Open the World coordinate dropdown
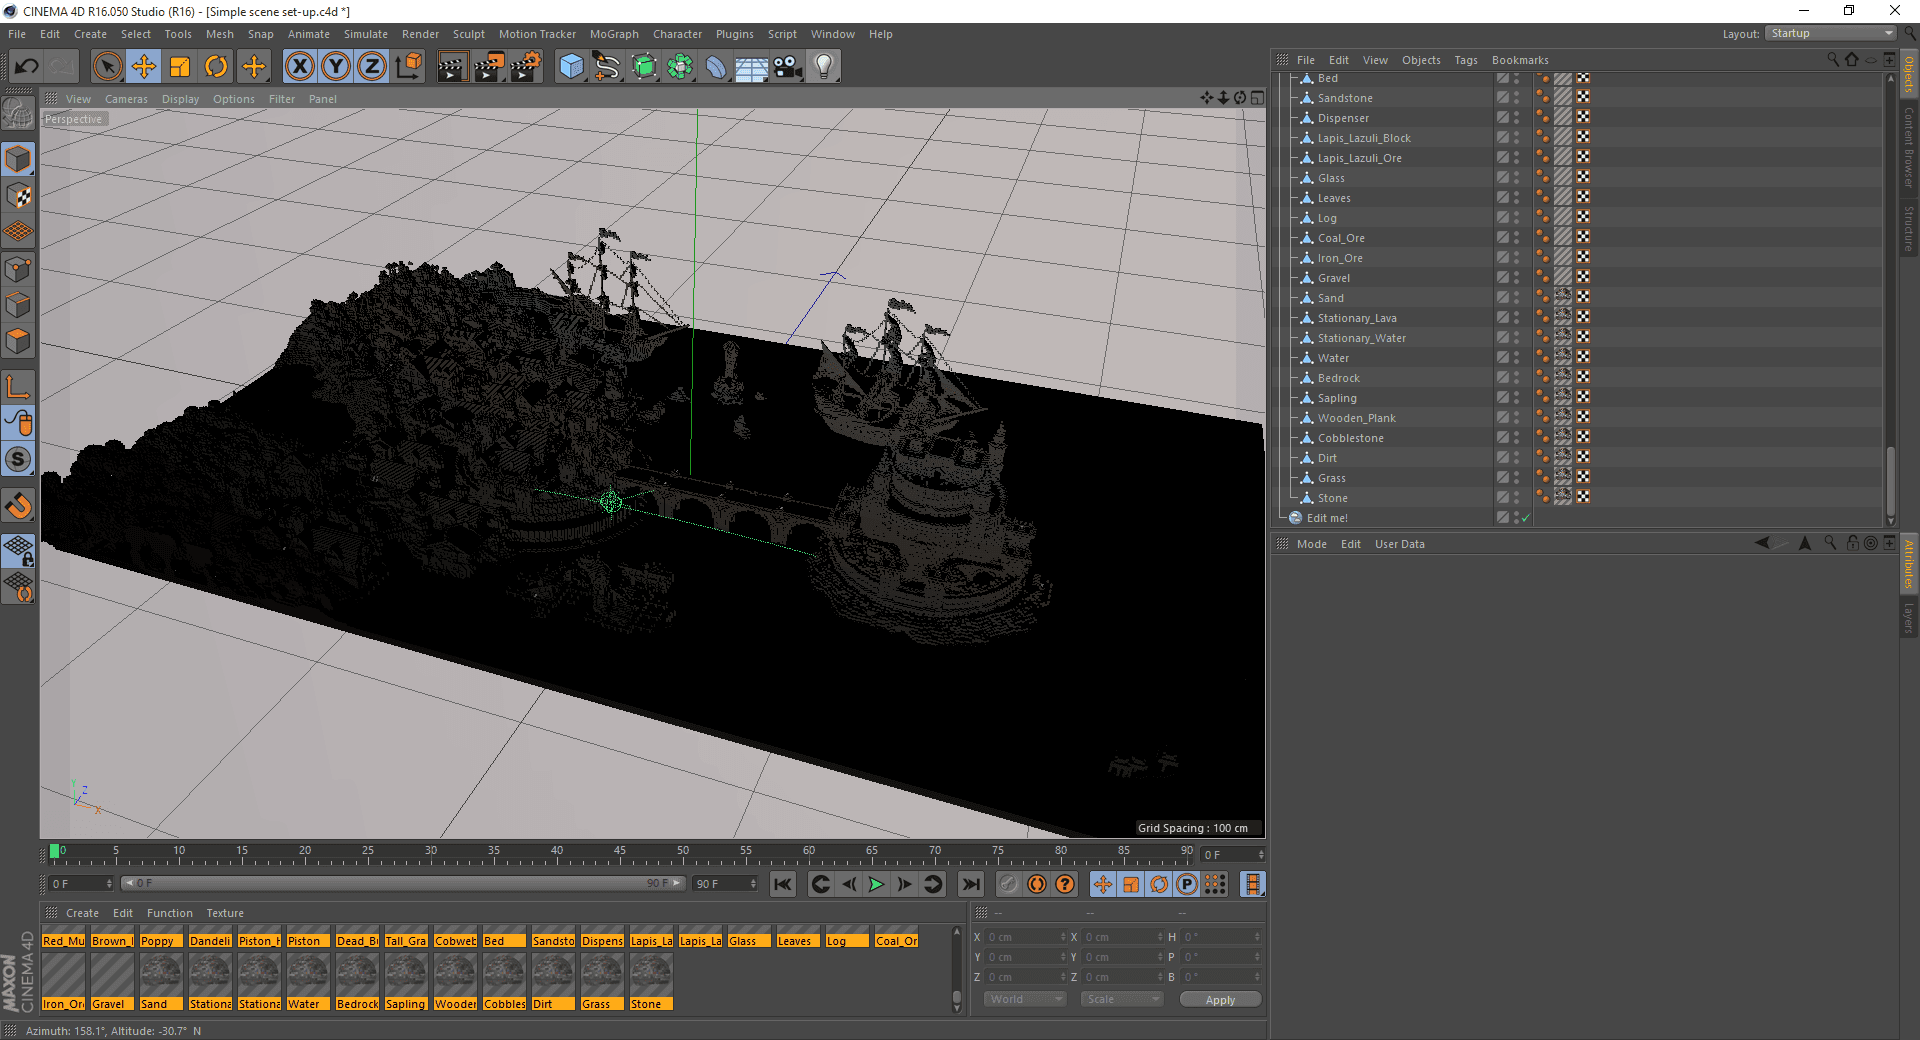1920x1040 pixels. pos(1025,999)
